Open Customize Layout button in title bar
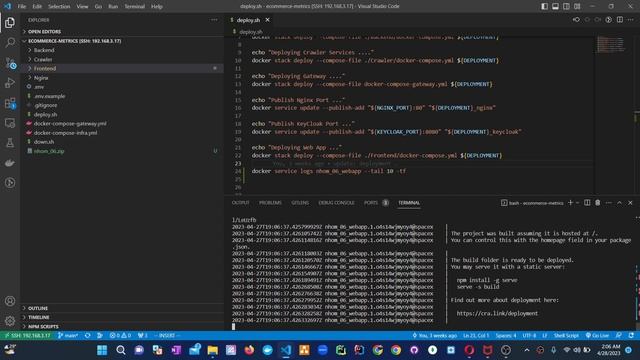640x360 pixels. click(x=577, y=7)
